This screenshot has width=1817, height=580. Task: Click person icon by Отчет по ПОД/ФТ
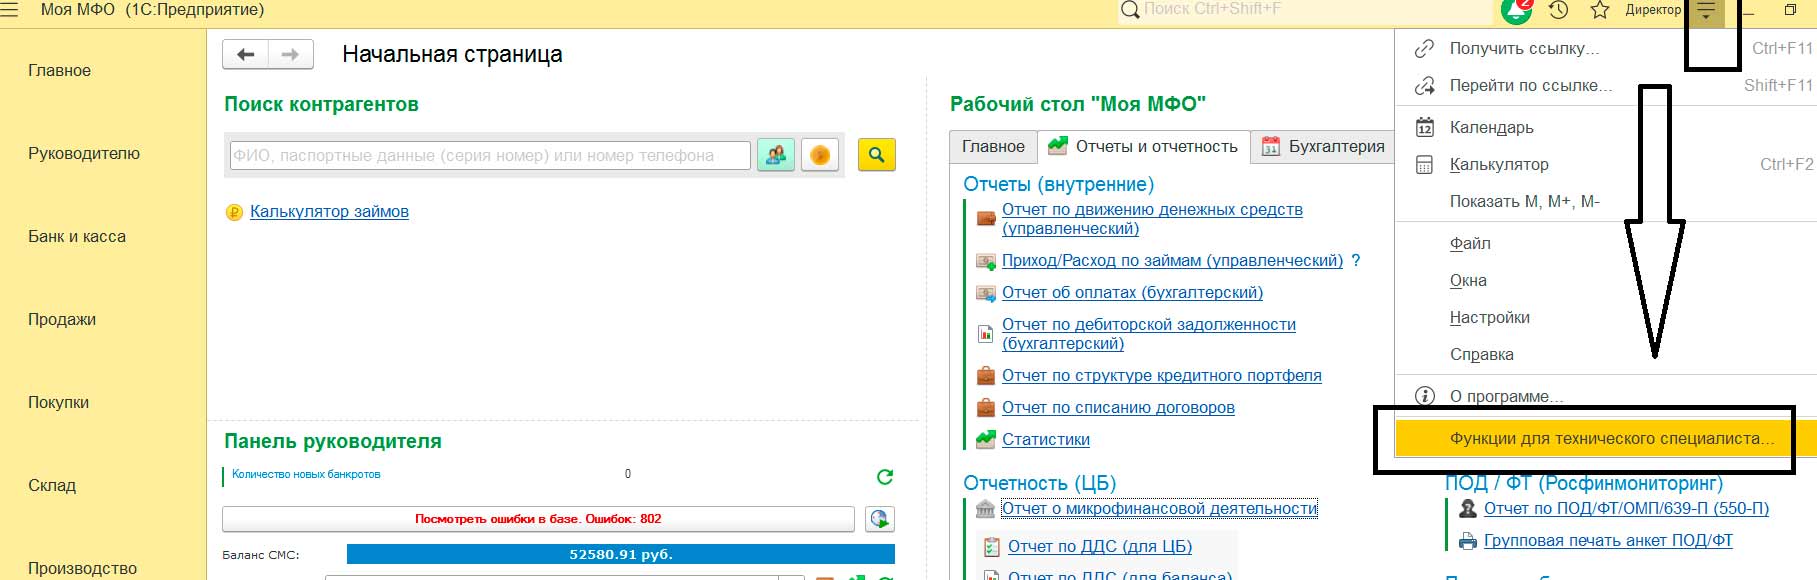click(x=1467, y=509)
